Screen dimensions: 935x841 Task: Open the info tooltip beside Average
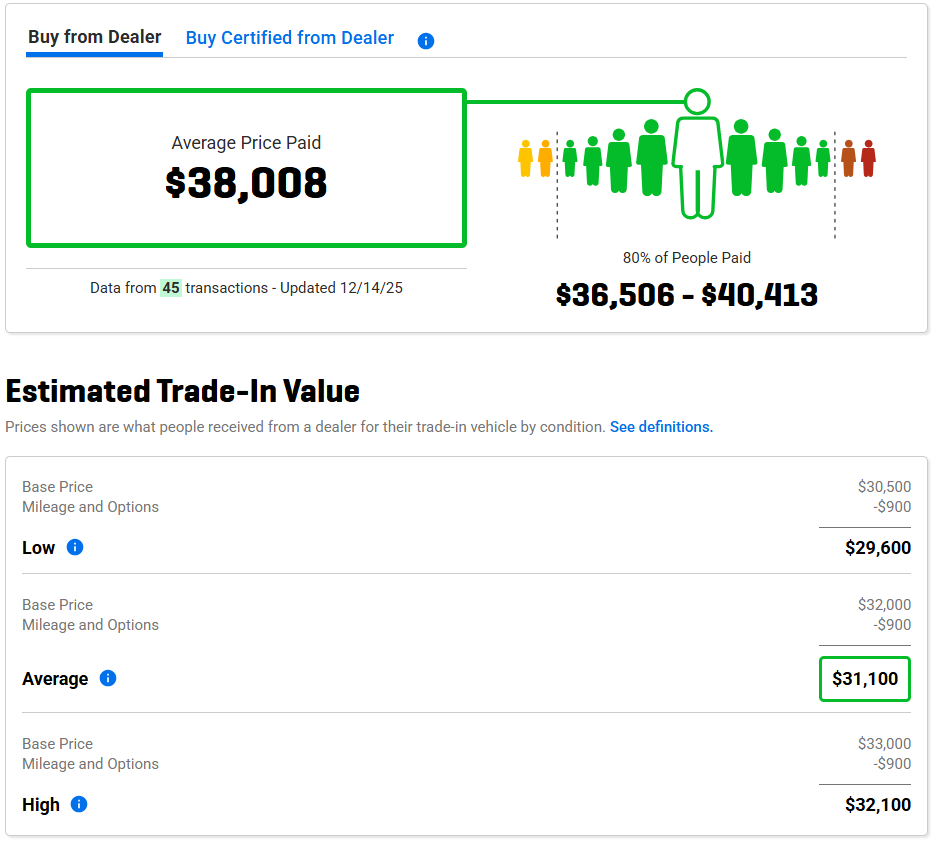pyautogui.click(x=108, y=678)
